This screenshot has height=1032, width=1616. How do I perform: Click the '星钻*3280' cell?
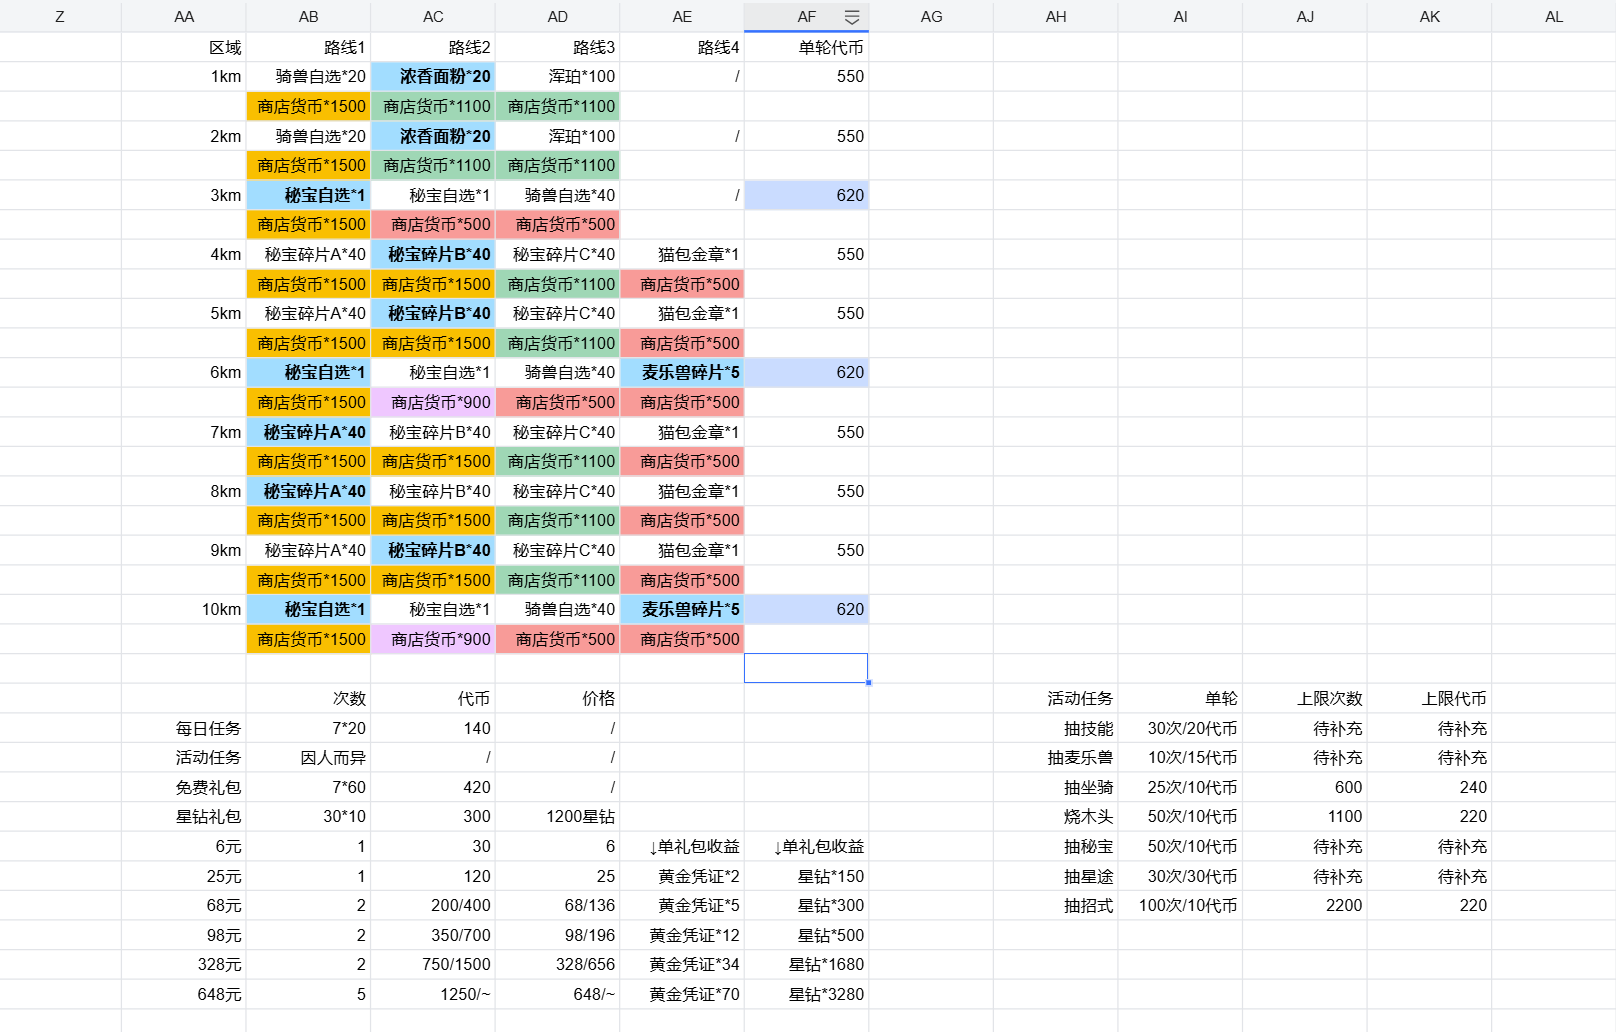tap(806, 994)
